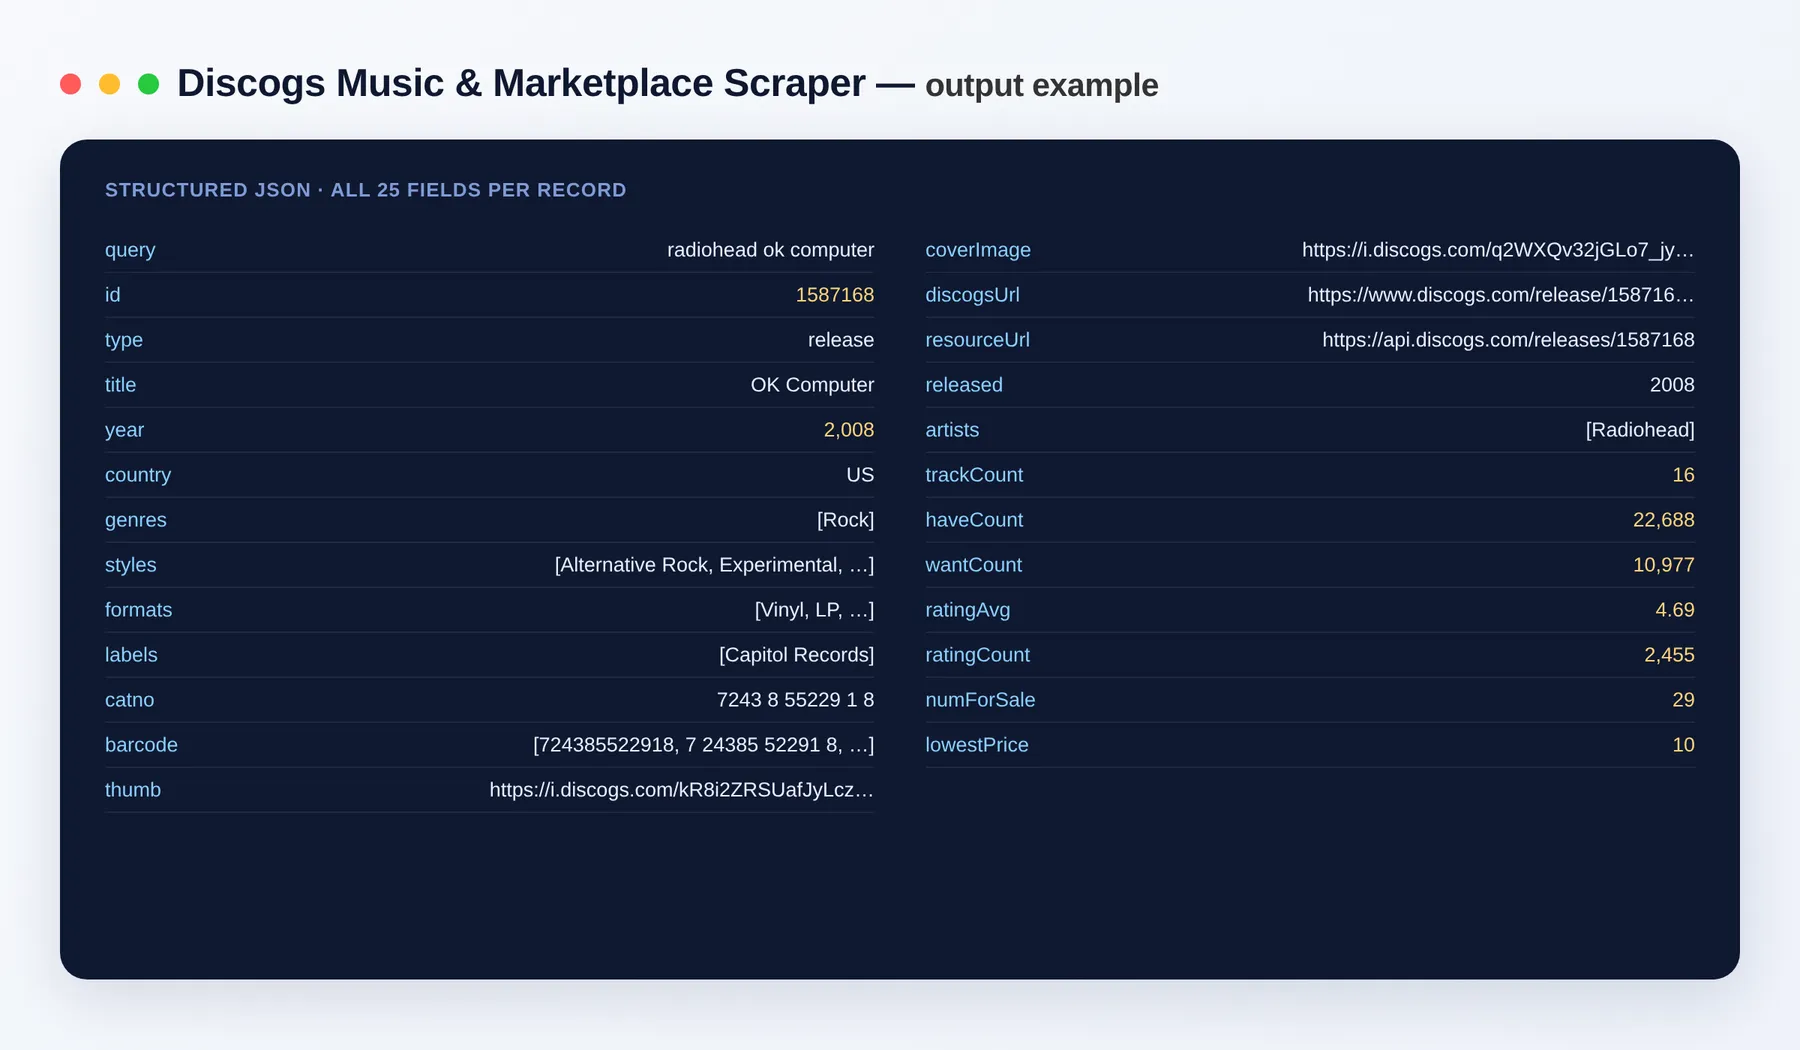Select the numForSale value 29
The width and height of the screenshot is (1800, 1050).
[1683, 700]
